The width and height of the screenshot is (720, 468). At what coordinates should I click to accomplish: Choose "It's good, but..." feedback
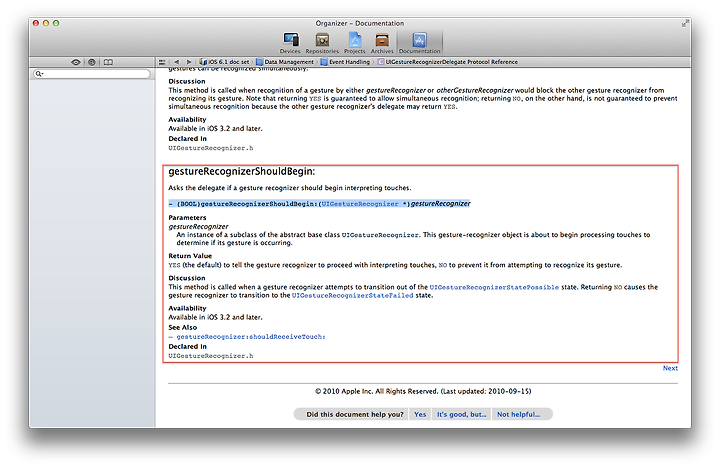(461, 414)
